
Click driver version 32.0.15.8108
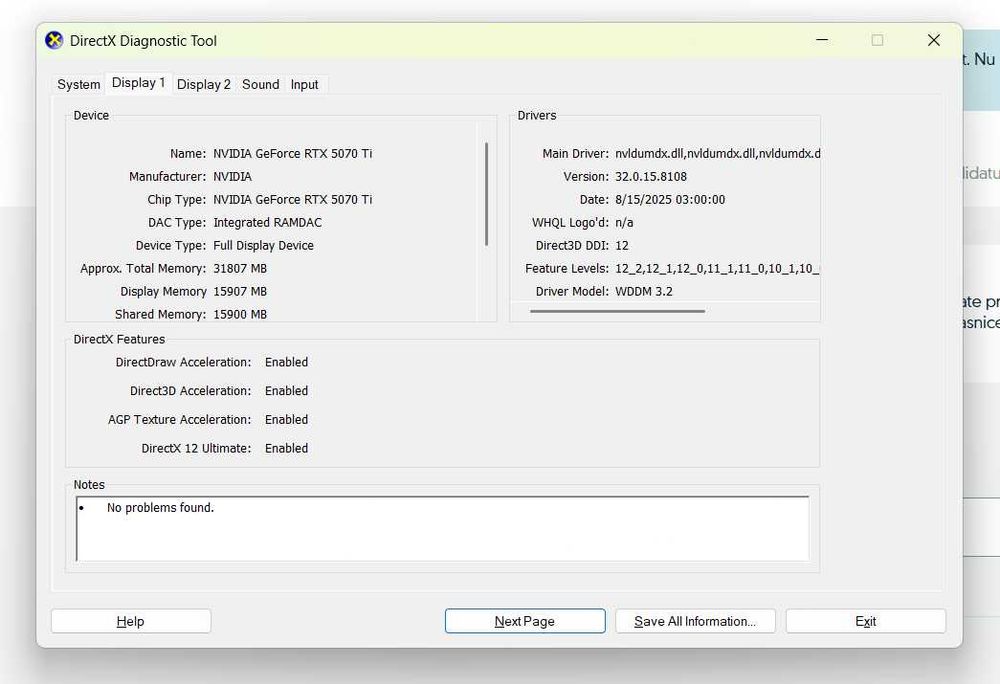pyautogui.click(x=651, y=177)
